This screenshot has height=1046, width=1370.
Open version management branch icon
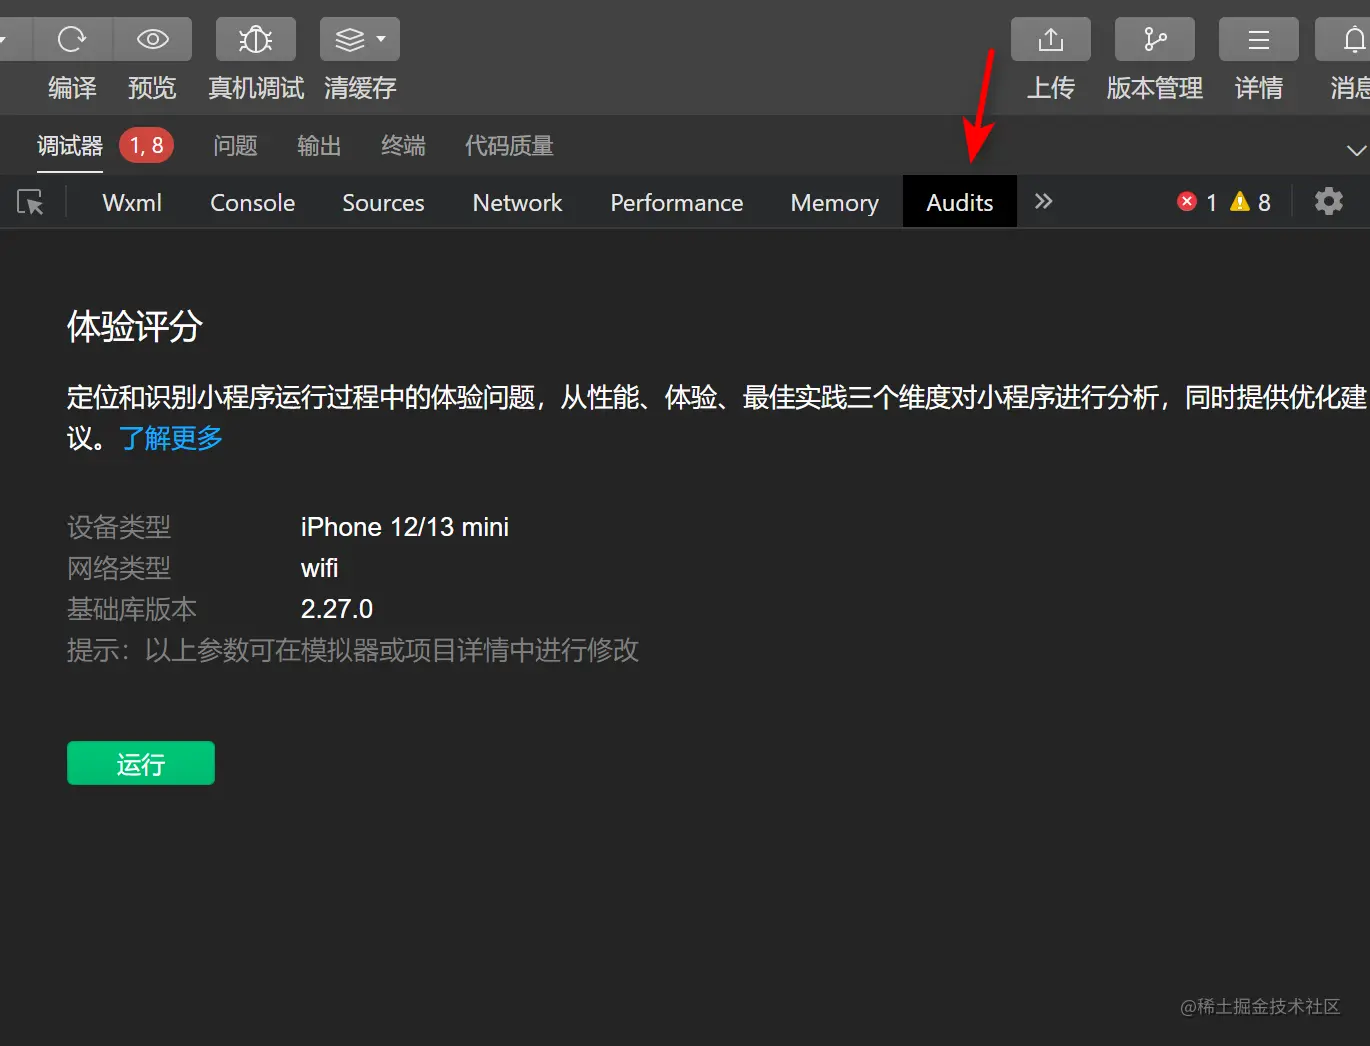(1155, 39)
